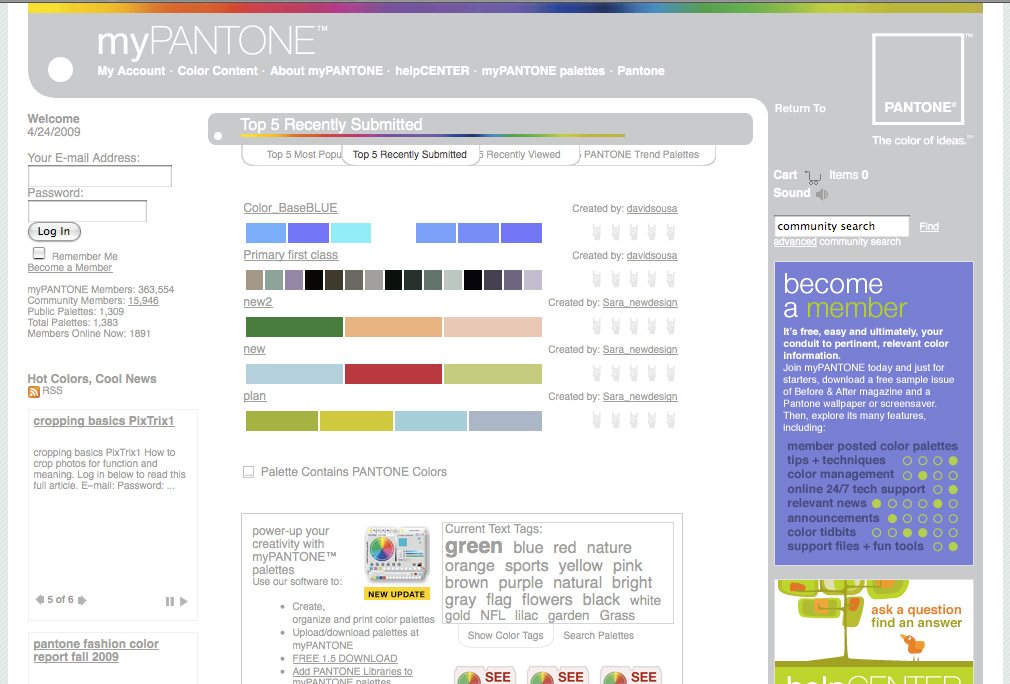The image size is (1010, 684).
Task: Switch to Search Palettes tab
Action: pyautogui.click(x=598, y=636)
